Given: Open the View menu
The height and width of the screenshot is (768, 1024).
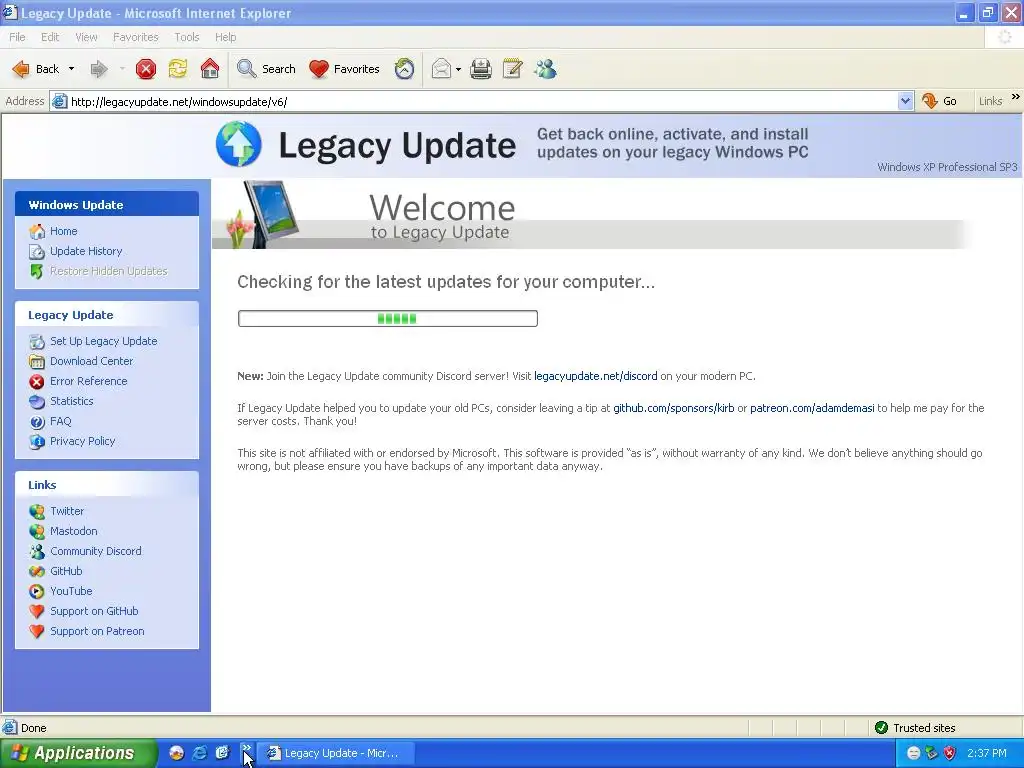Looking at the screenshot, I should (86, 37).
